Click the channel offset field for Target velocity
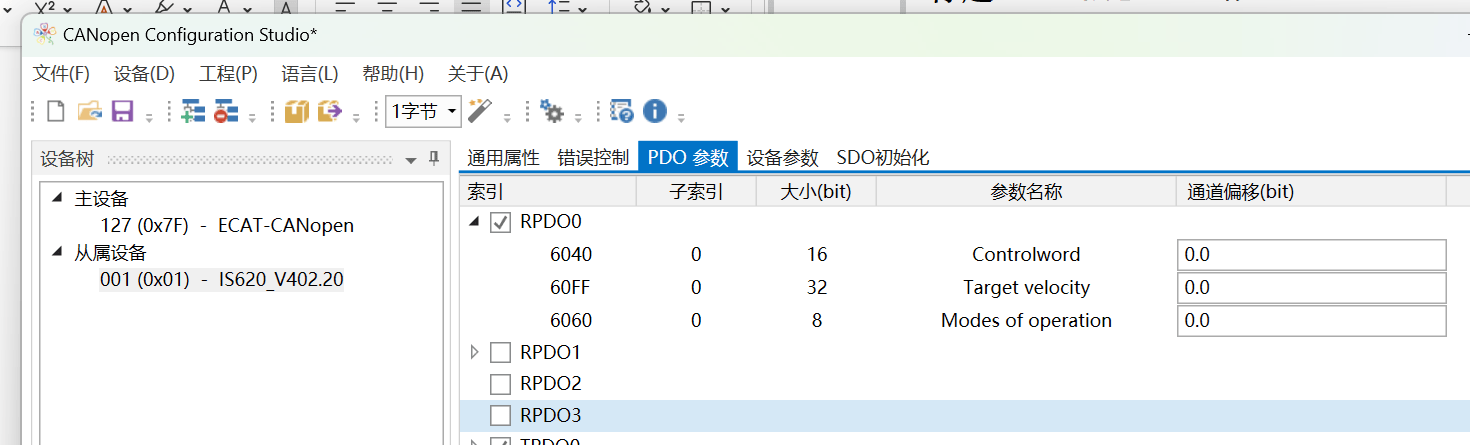The height and width of the screenshot is (445, 1470). pyautogui.click(x=1311, y=288)
